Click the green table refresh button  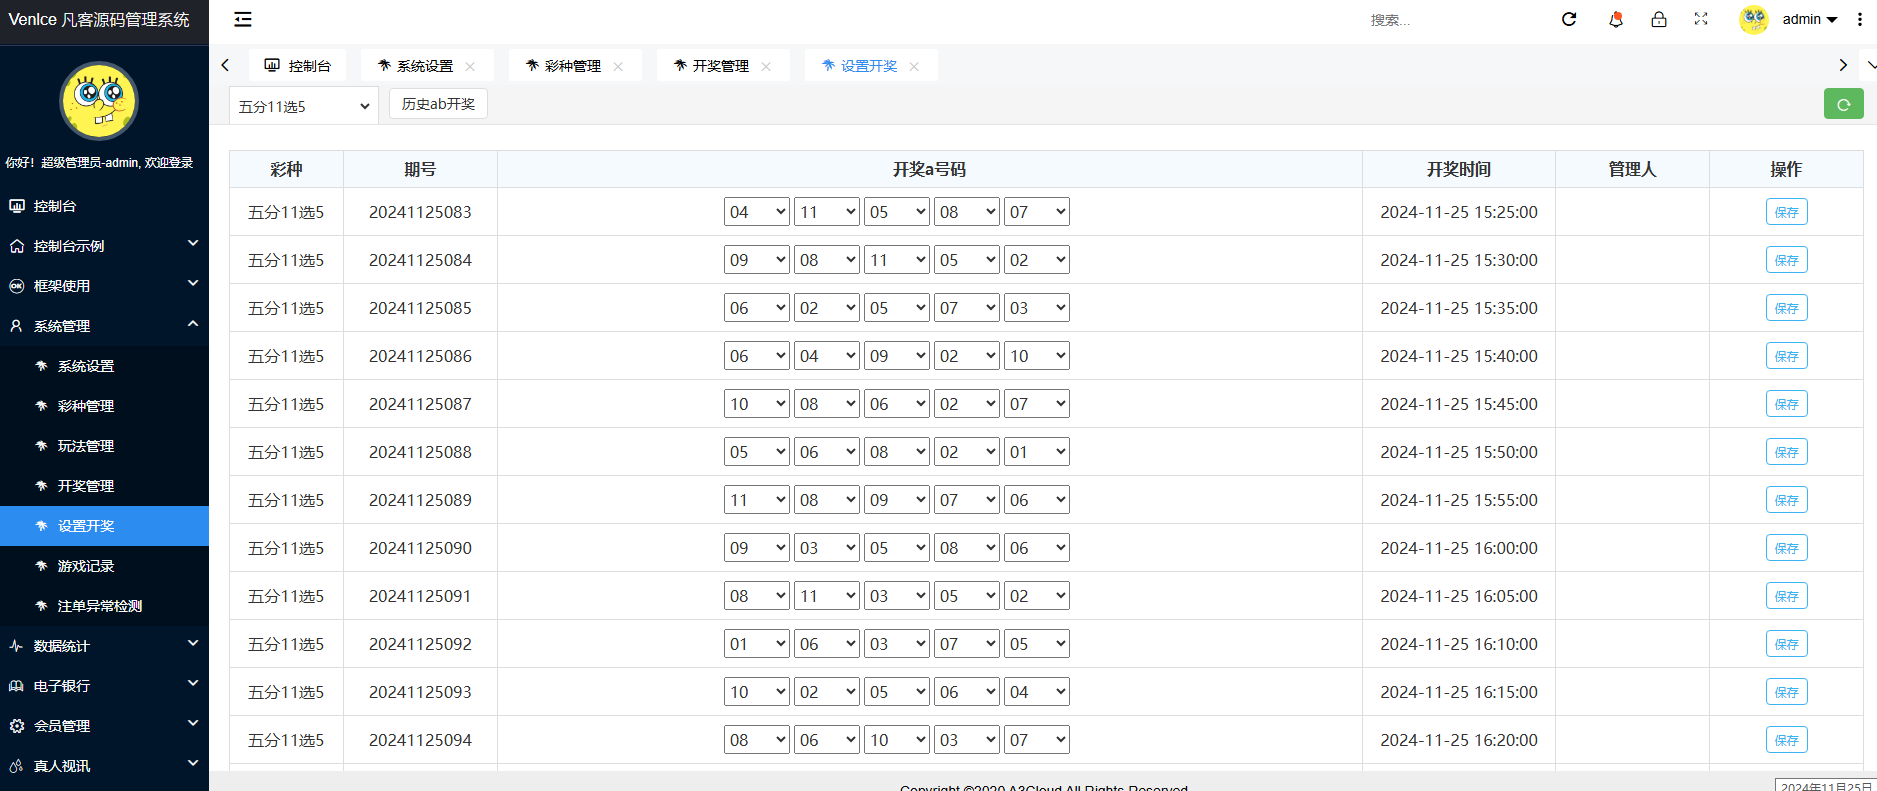[x=1843, y=104]
